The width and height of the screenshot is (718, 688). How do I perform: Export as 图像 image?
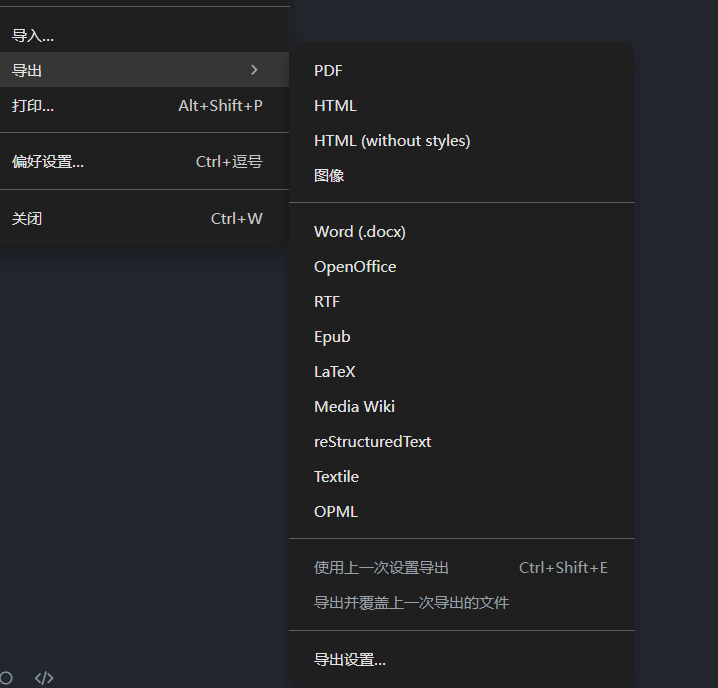coord(329,176)
